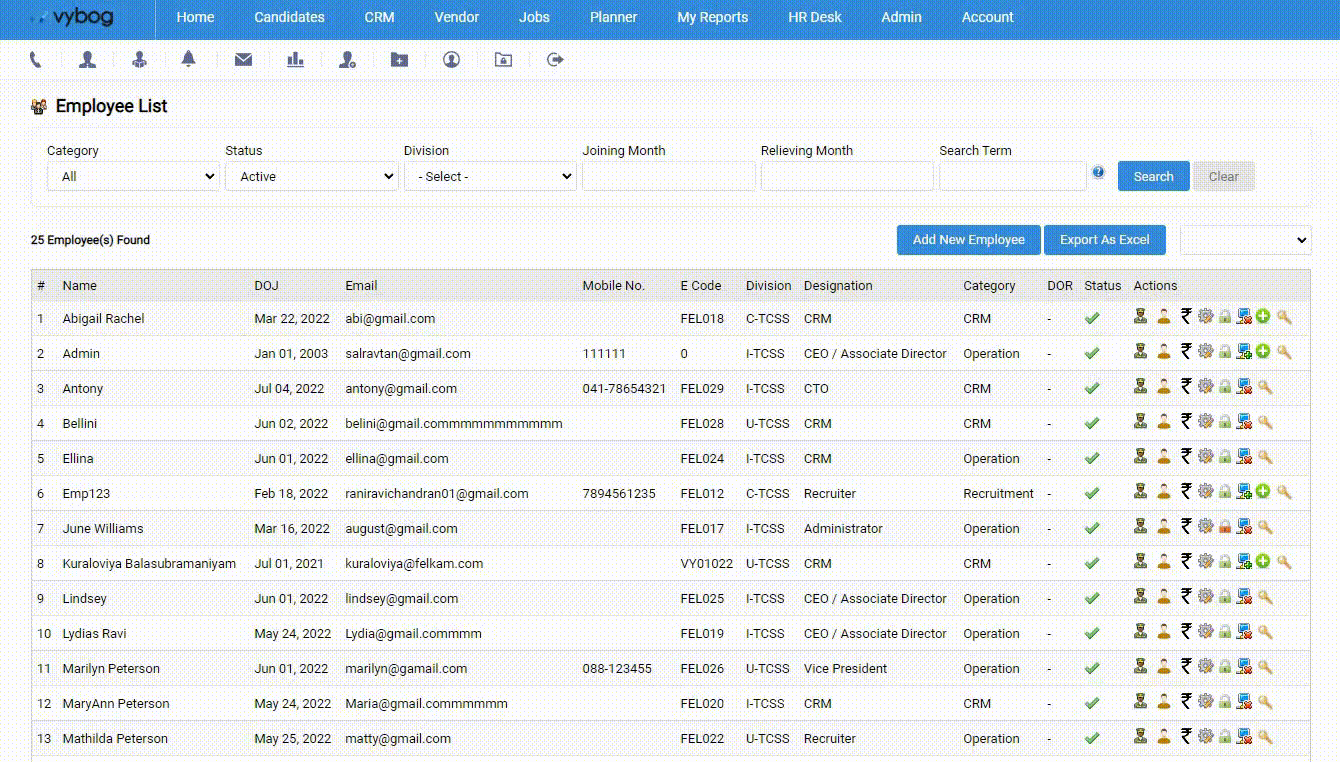The height and width of the screenshot is (762, 1340).
Task: Open the Category dropdown filter
Action: tap(133, 176)
